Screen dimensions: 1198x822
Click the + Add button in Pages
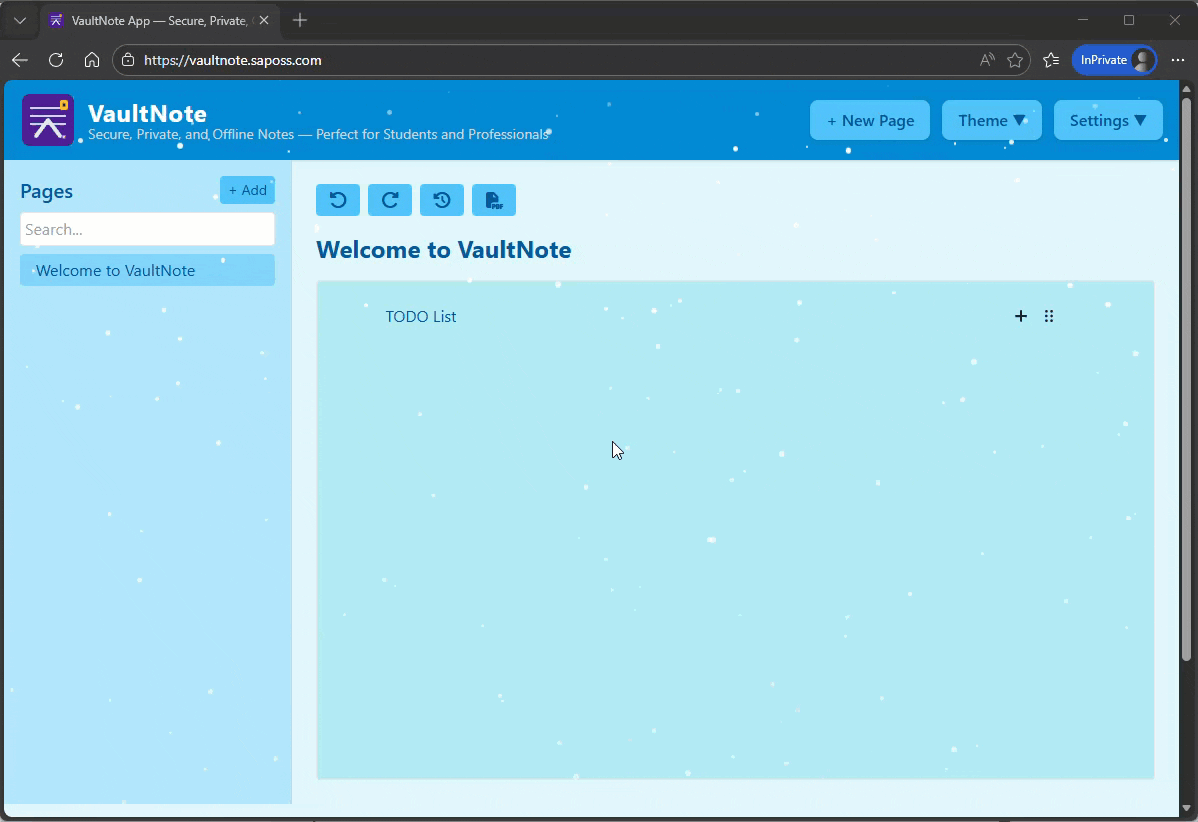click(248, 190)
